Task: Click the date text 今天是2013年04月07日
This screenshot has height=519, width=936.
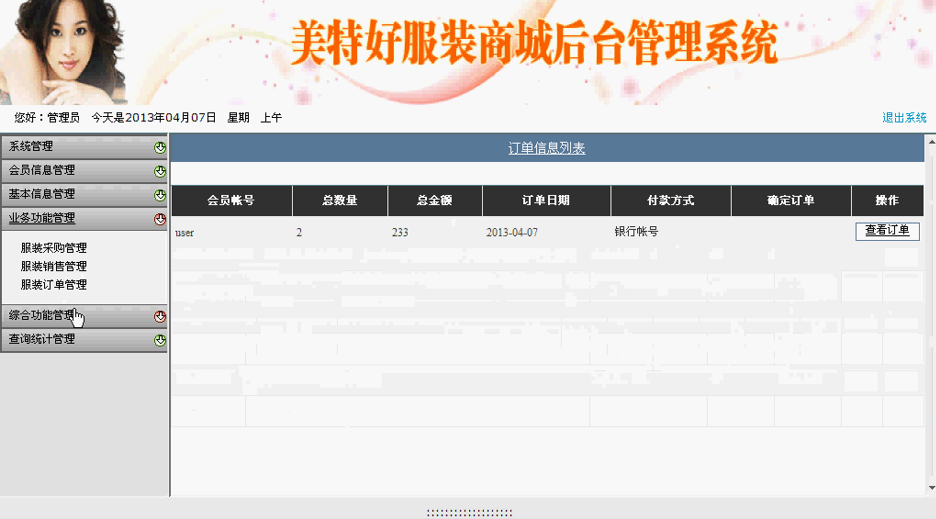Action: click(x=154, y=118)
